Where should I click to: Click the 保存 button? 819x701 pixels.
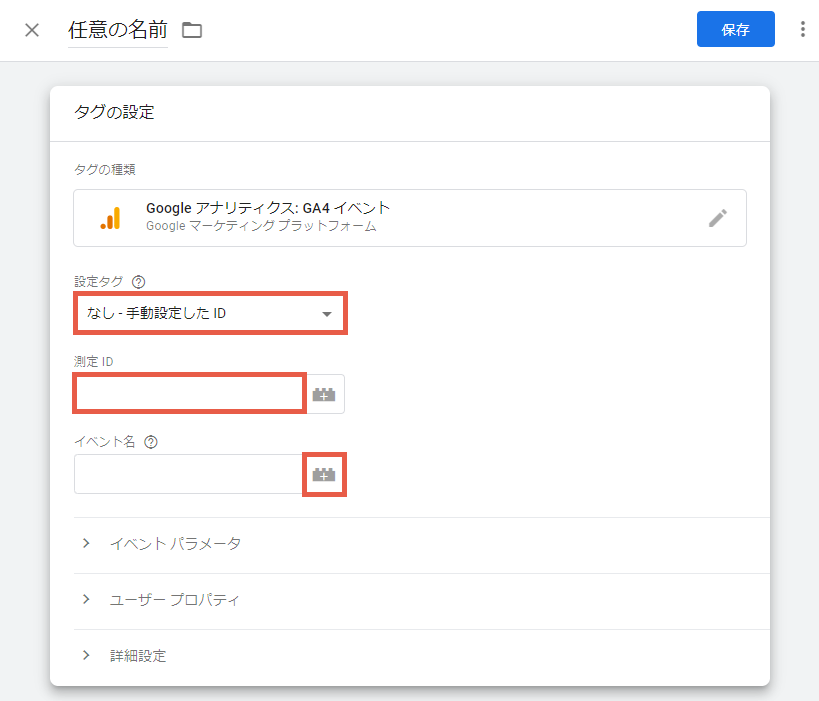pos(735,29)
